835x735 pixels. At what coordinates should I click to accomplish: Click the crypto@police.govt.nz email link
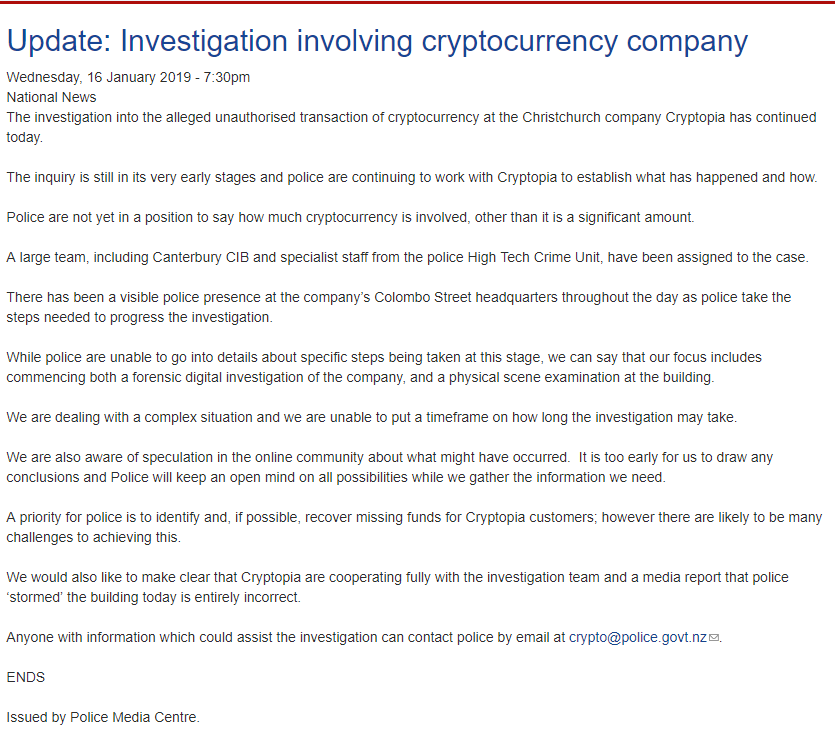click(638, 638)
